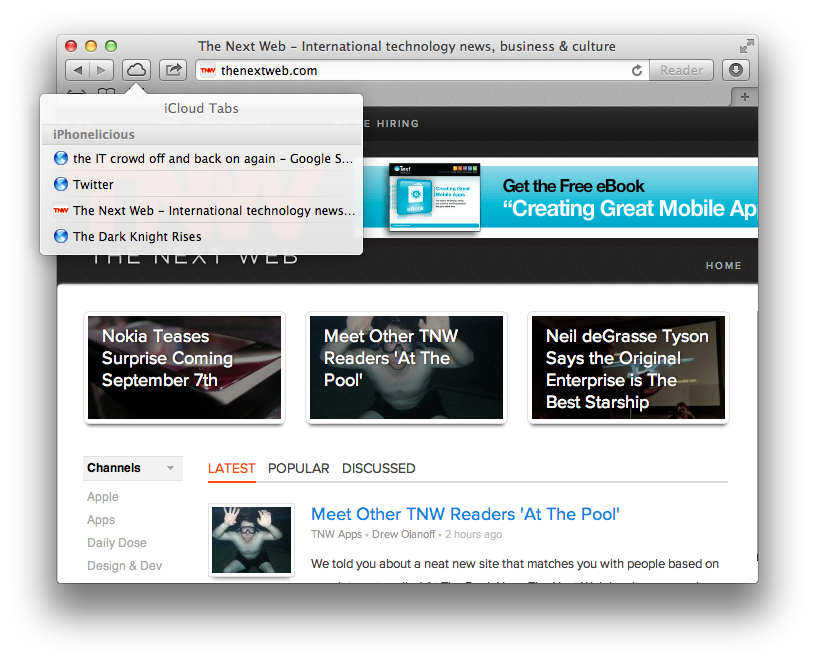815x662 pixels.
Task: Click author Drew Olanoff
Action: point(404,534)
